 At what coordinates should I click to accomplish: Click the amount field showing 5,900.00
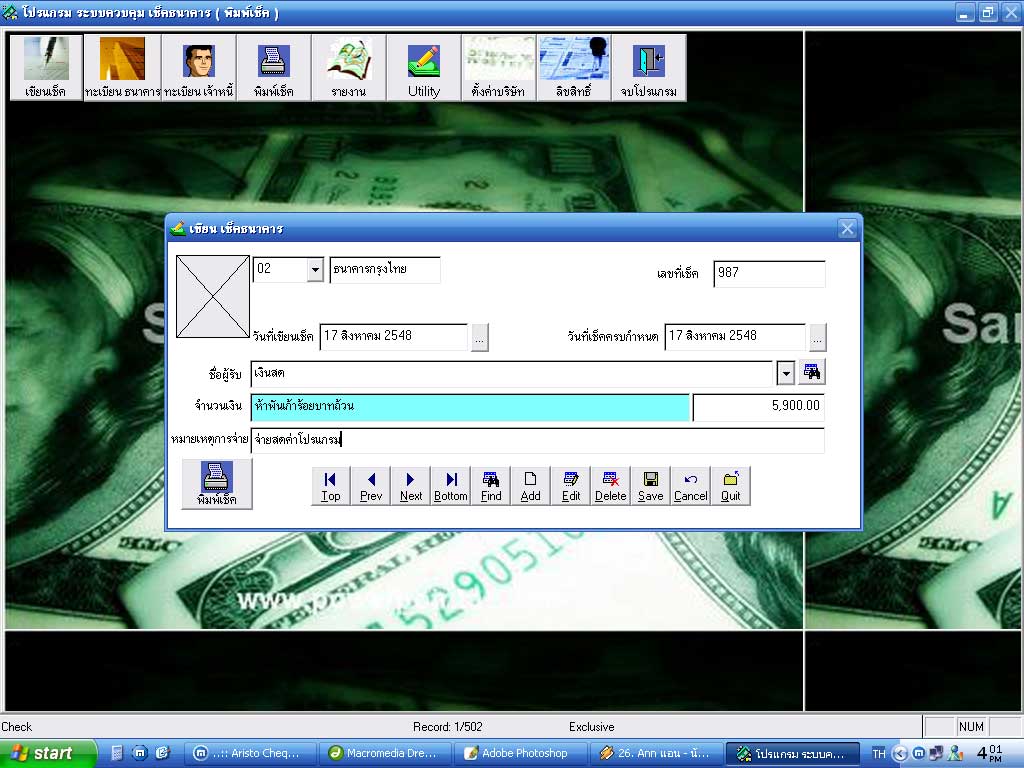click(758, 406)
